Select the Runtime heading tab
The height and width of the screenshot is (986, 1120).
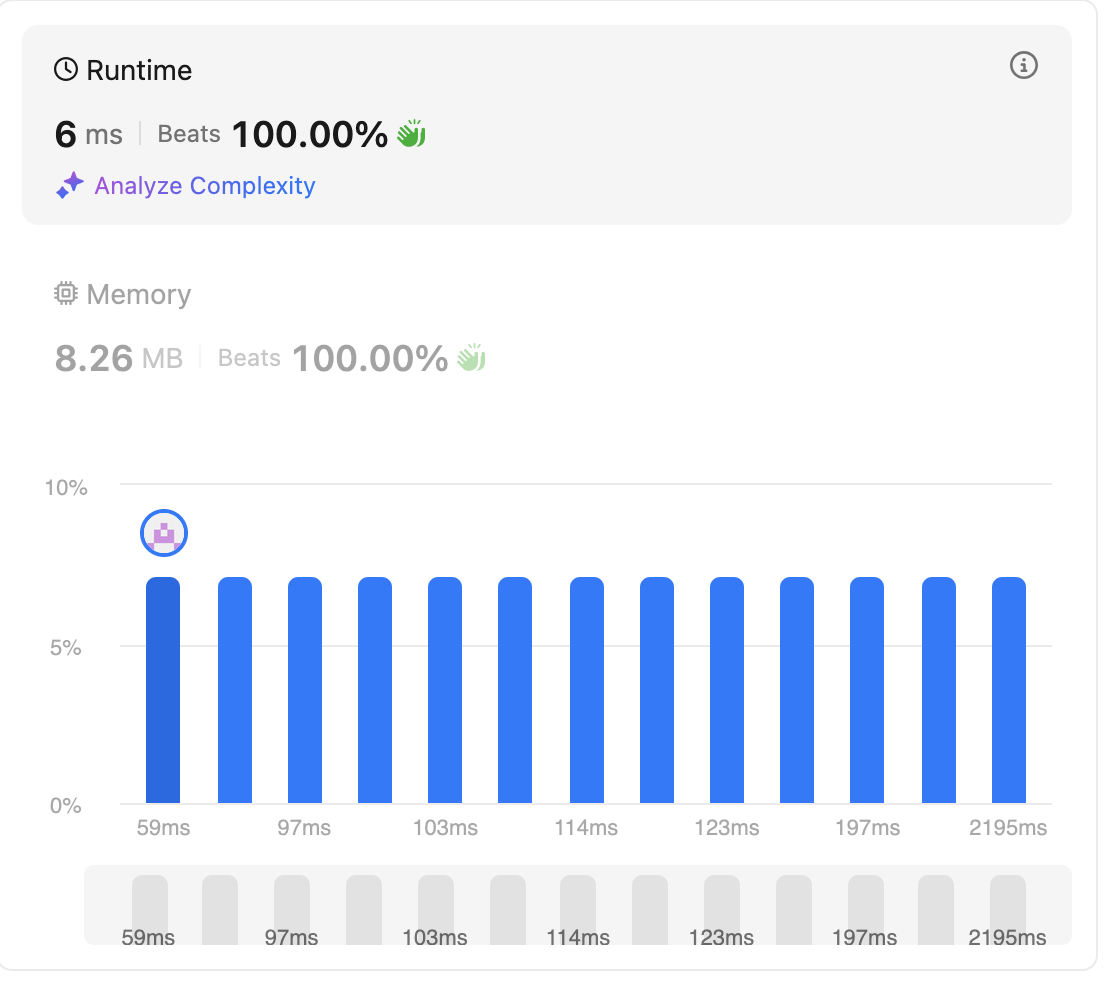(x=138, y=70)
